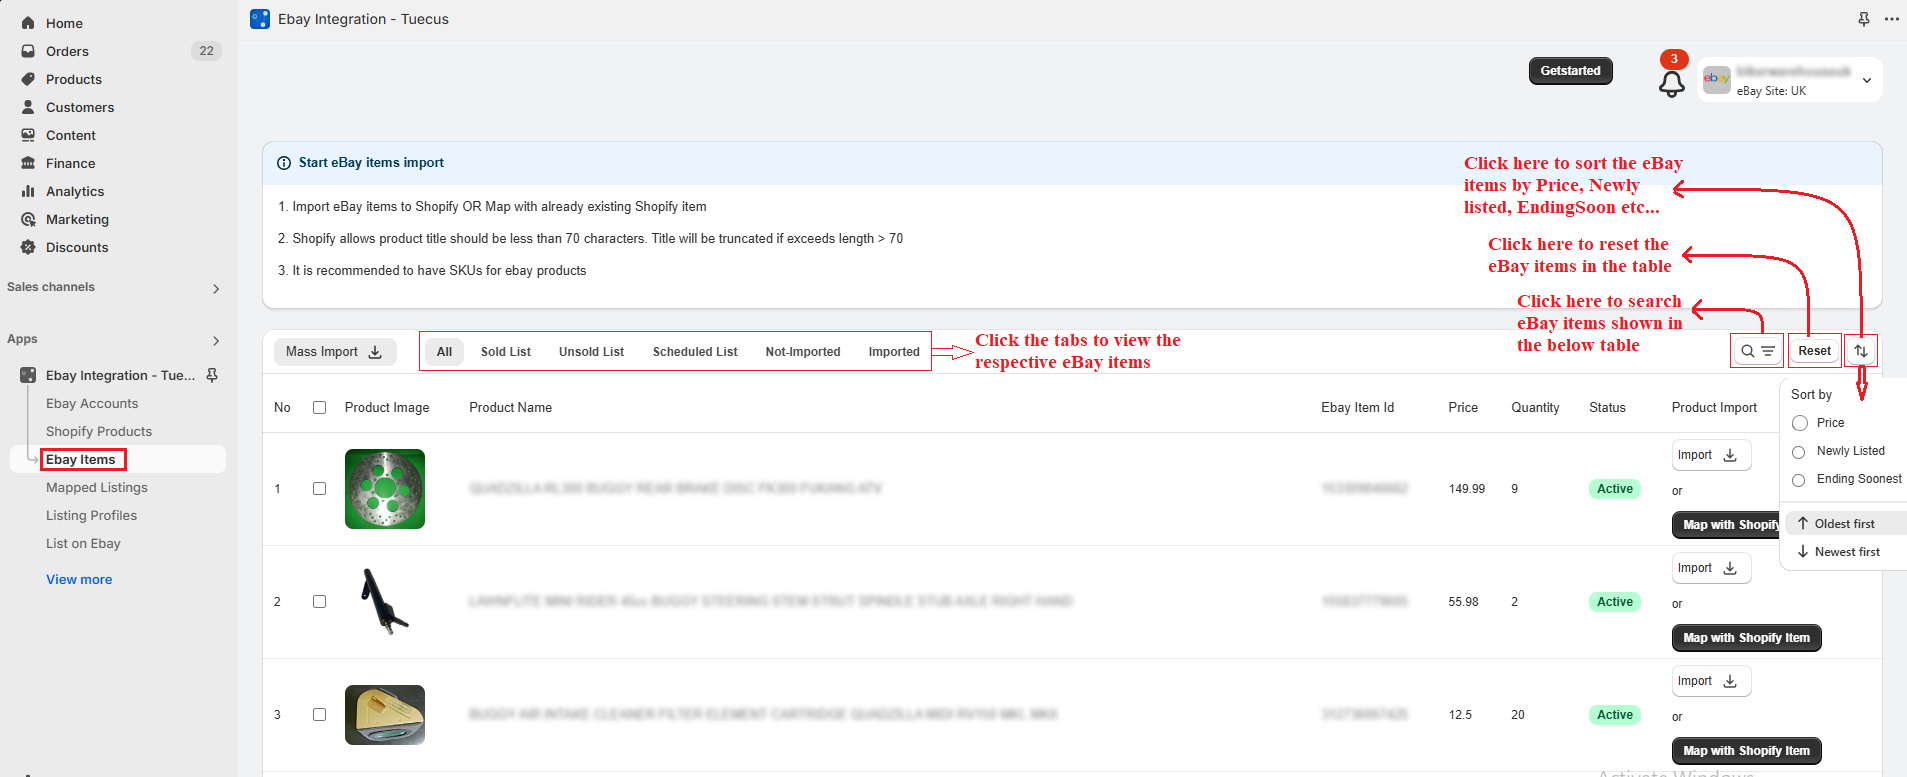Open Shopify Products in sidebar
Viewport: 1907px width, 777px height.
pyautogui.click(x=99, y=431)
